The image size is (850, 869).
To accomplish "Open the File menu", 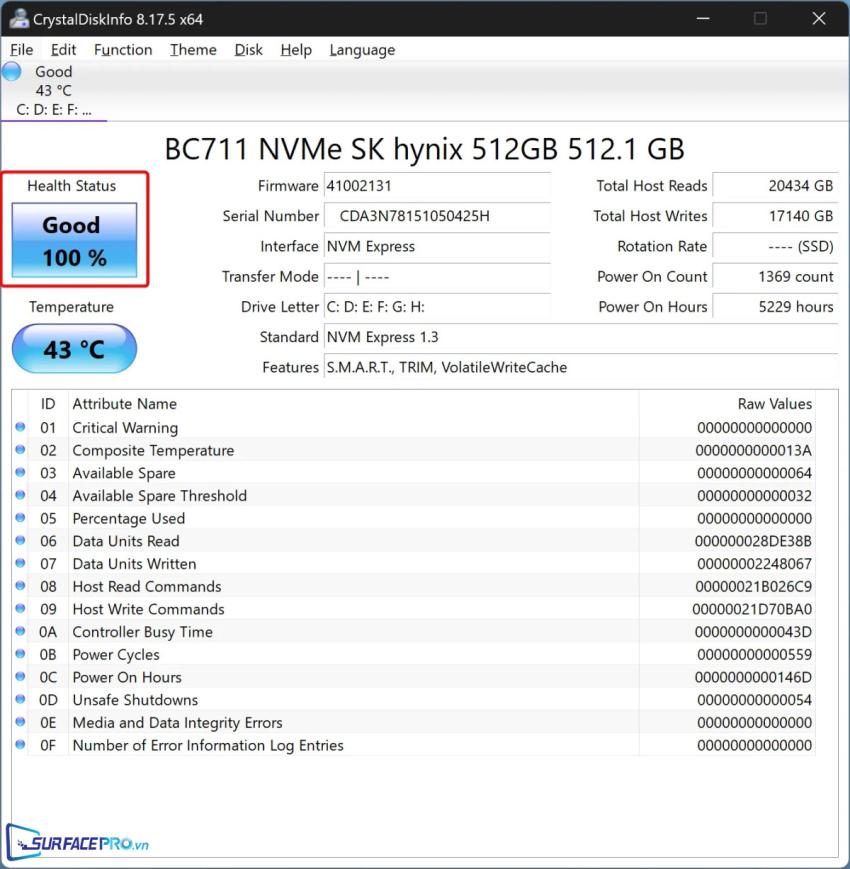I will click(x=21, y=50).
